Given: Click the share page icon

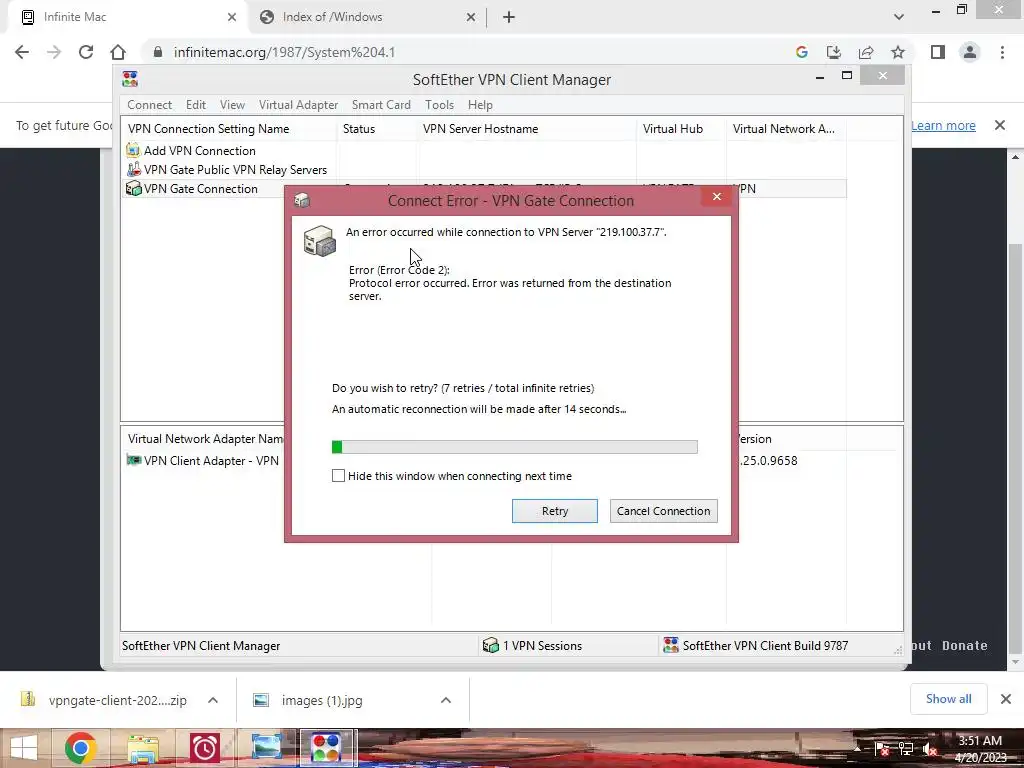Looking at the screenshot, I should click(866, 52).
